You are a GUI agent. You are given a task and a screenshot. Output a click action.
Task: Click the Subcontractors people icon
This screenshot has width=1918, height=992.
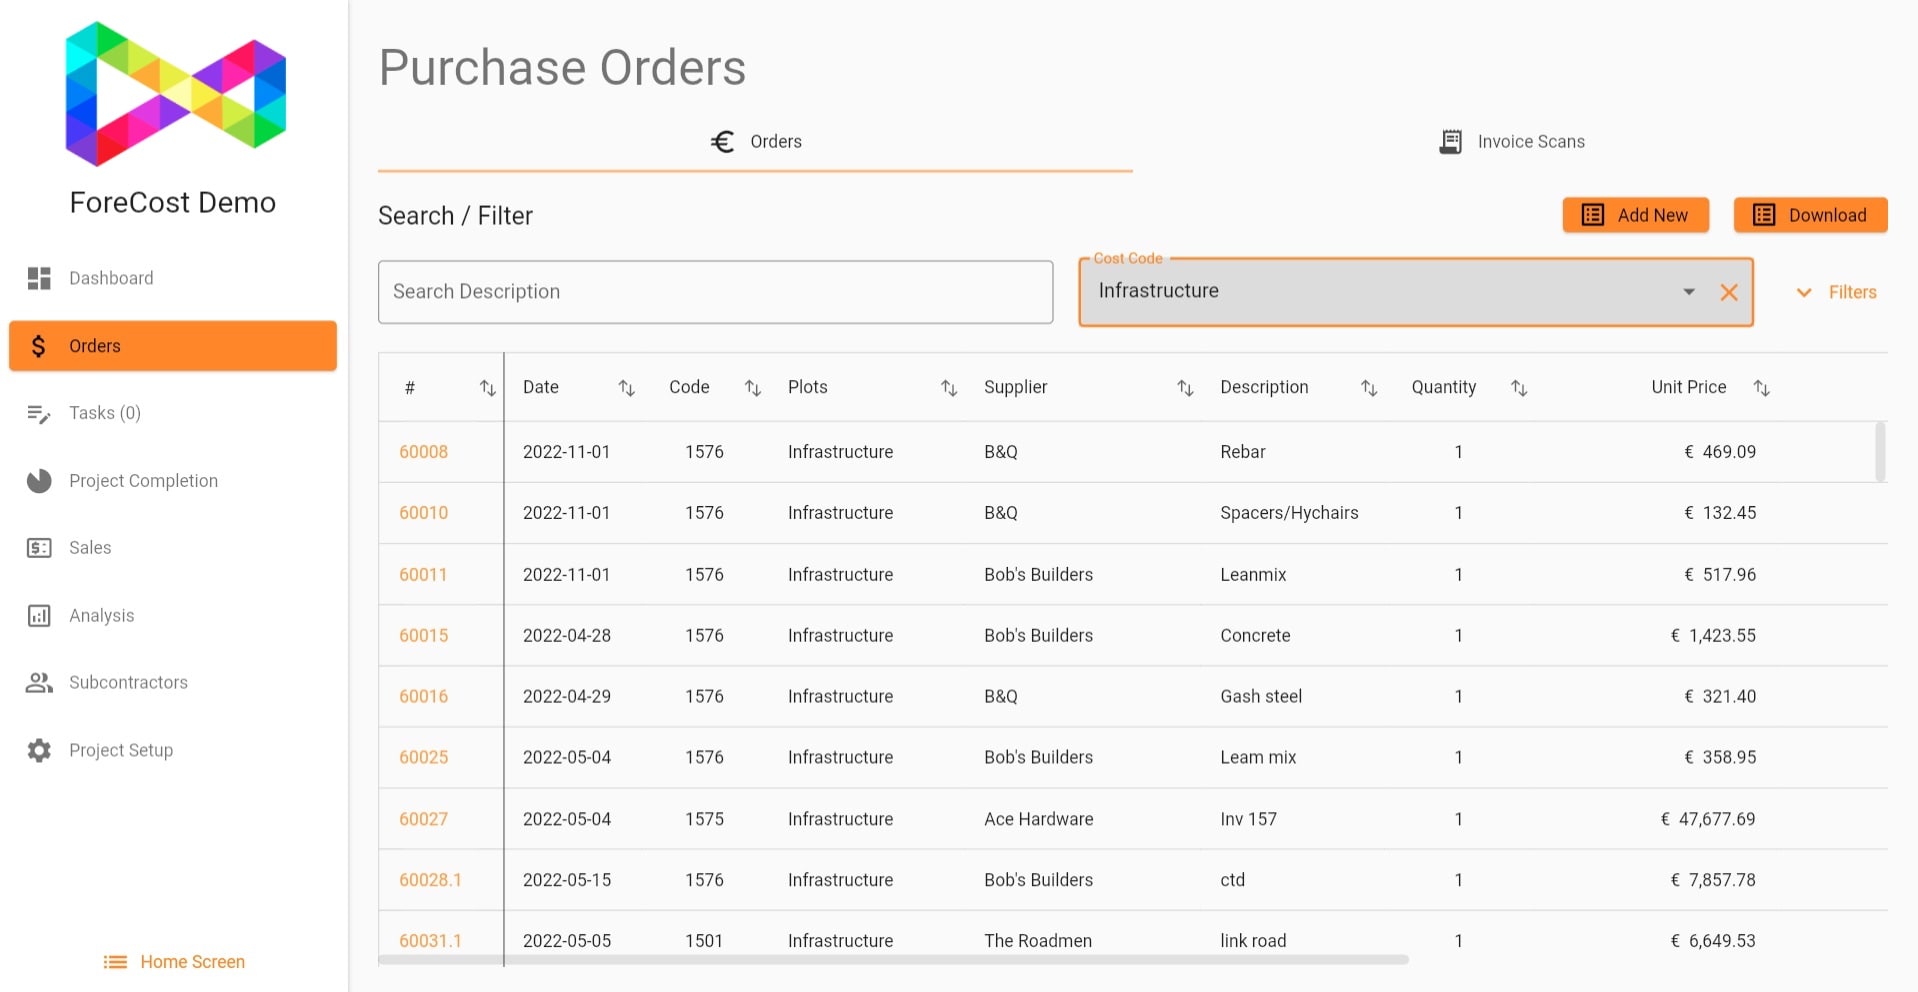[x=39, y=683]
